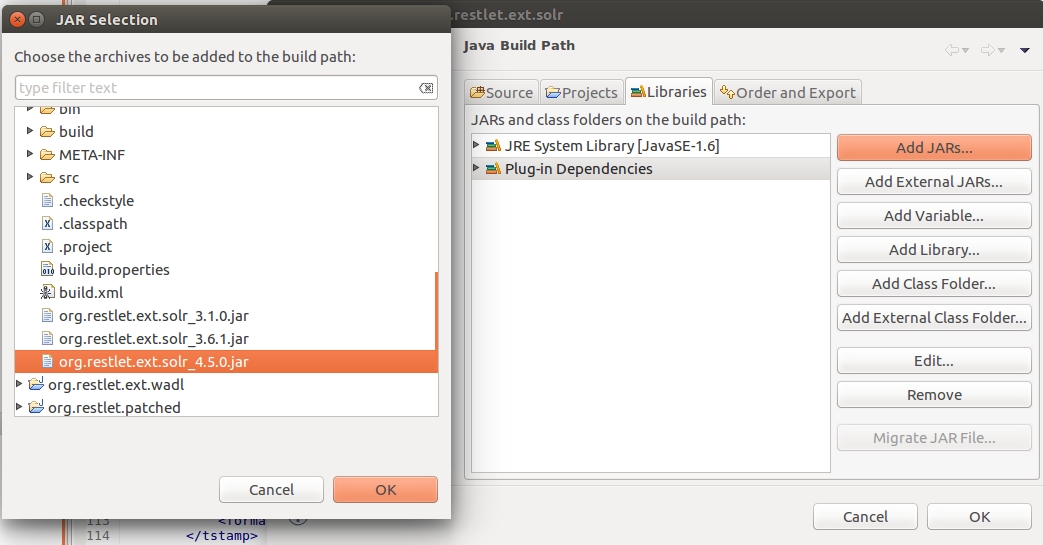Click the org.restlet.ext.solr_4.5.0.jar file icon

pyautogui.click(x=47, y=361)
